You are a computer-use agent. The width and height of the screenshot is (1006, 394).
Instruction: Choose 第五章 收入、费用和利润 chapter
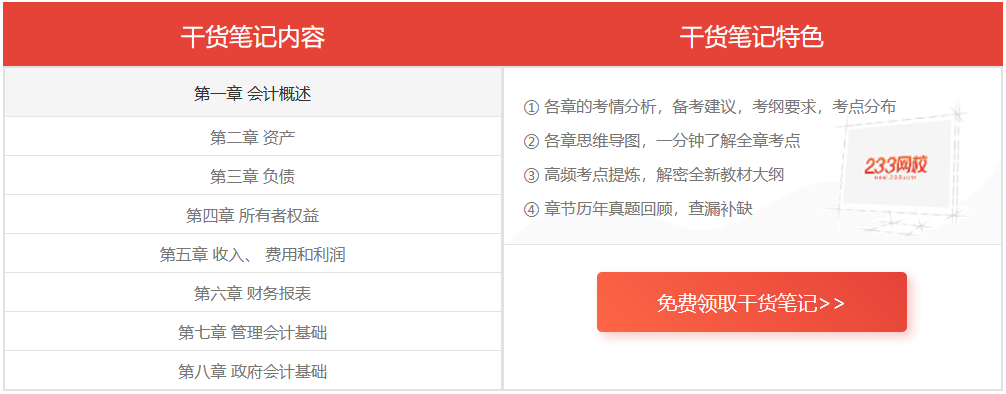click(x=253, y=255)
